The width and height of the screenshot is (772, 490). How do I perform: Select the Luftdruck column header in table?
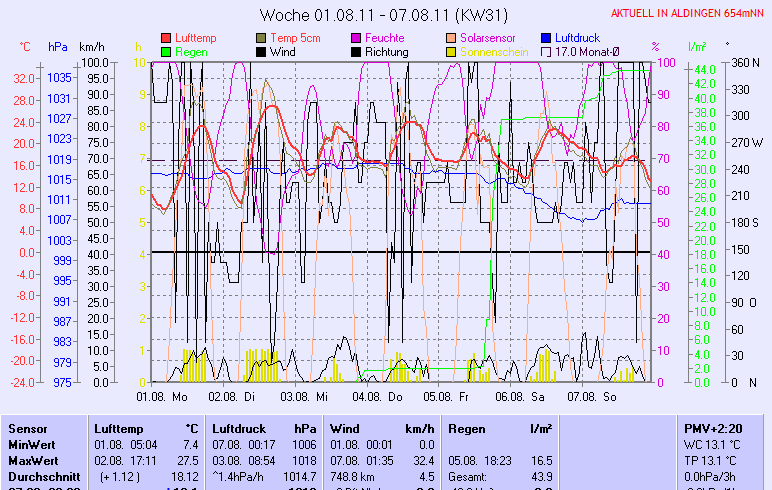(240, 428)
